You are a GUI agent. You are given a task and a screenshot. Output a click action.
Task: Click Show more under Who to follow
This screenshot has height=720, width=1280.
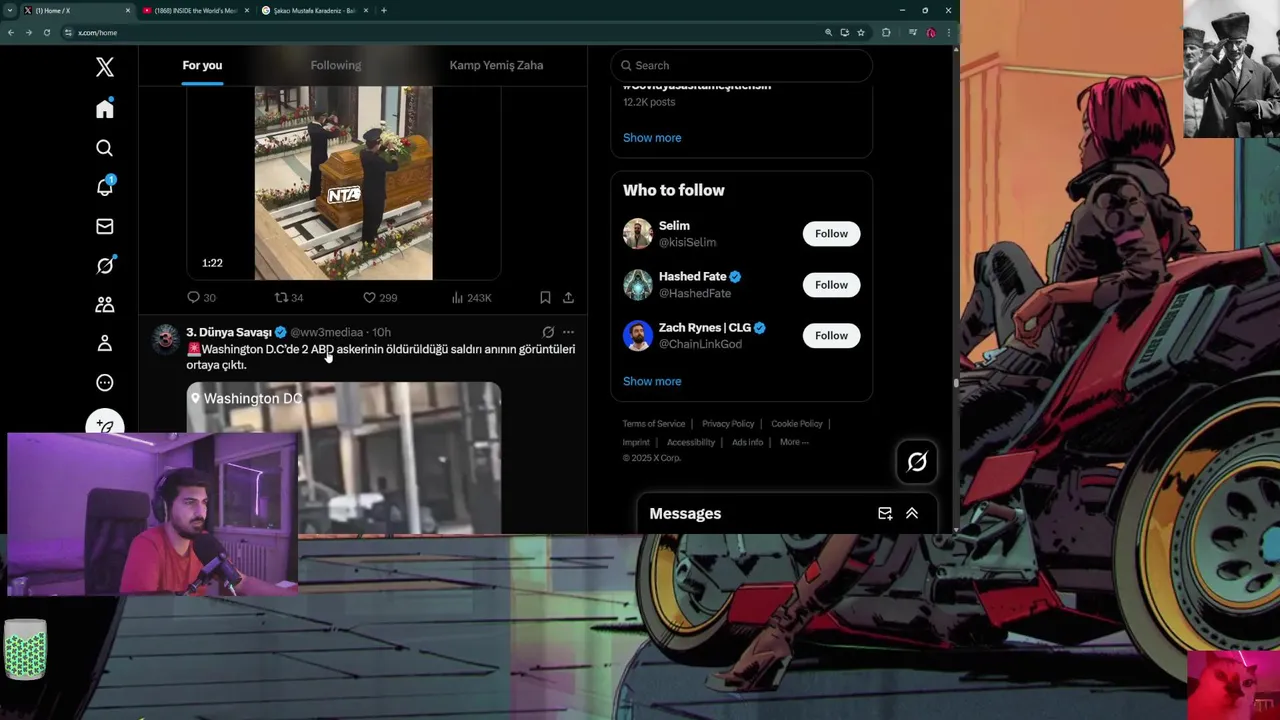click(652, 381)
